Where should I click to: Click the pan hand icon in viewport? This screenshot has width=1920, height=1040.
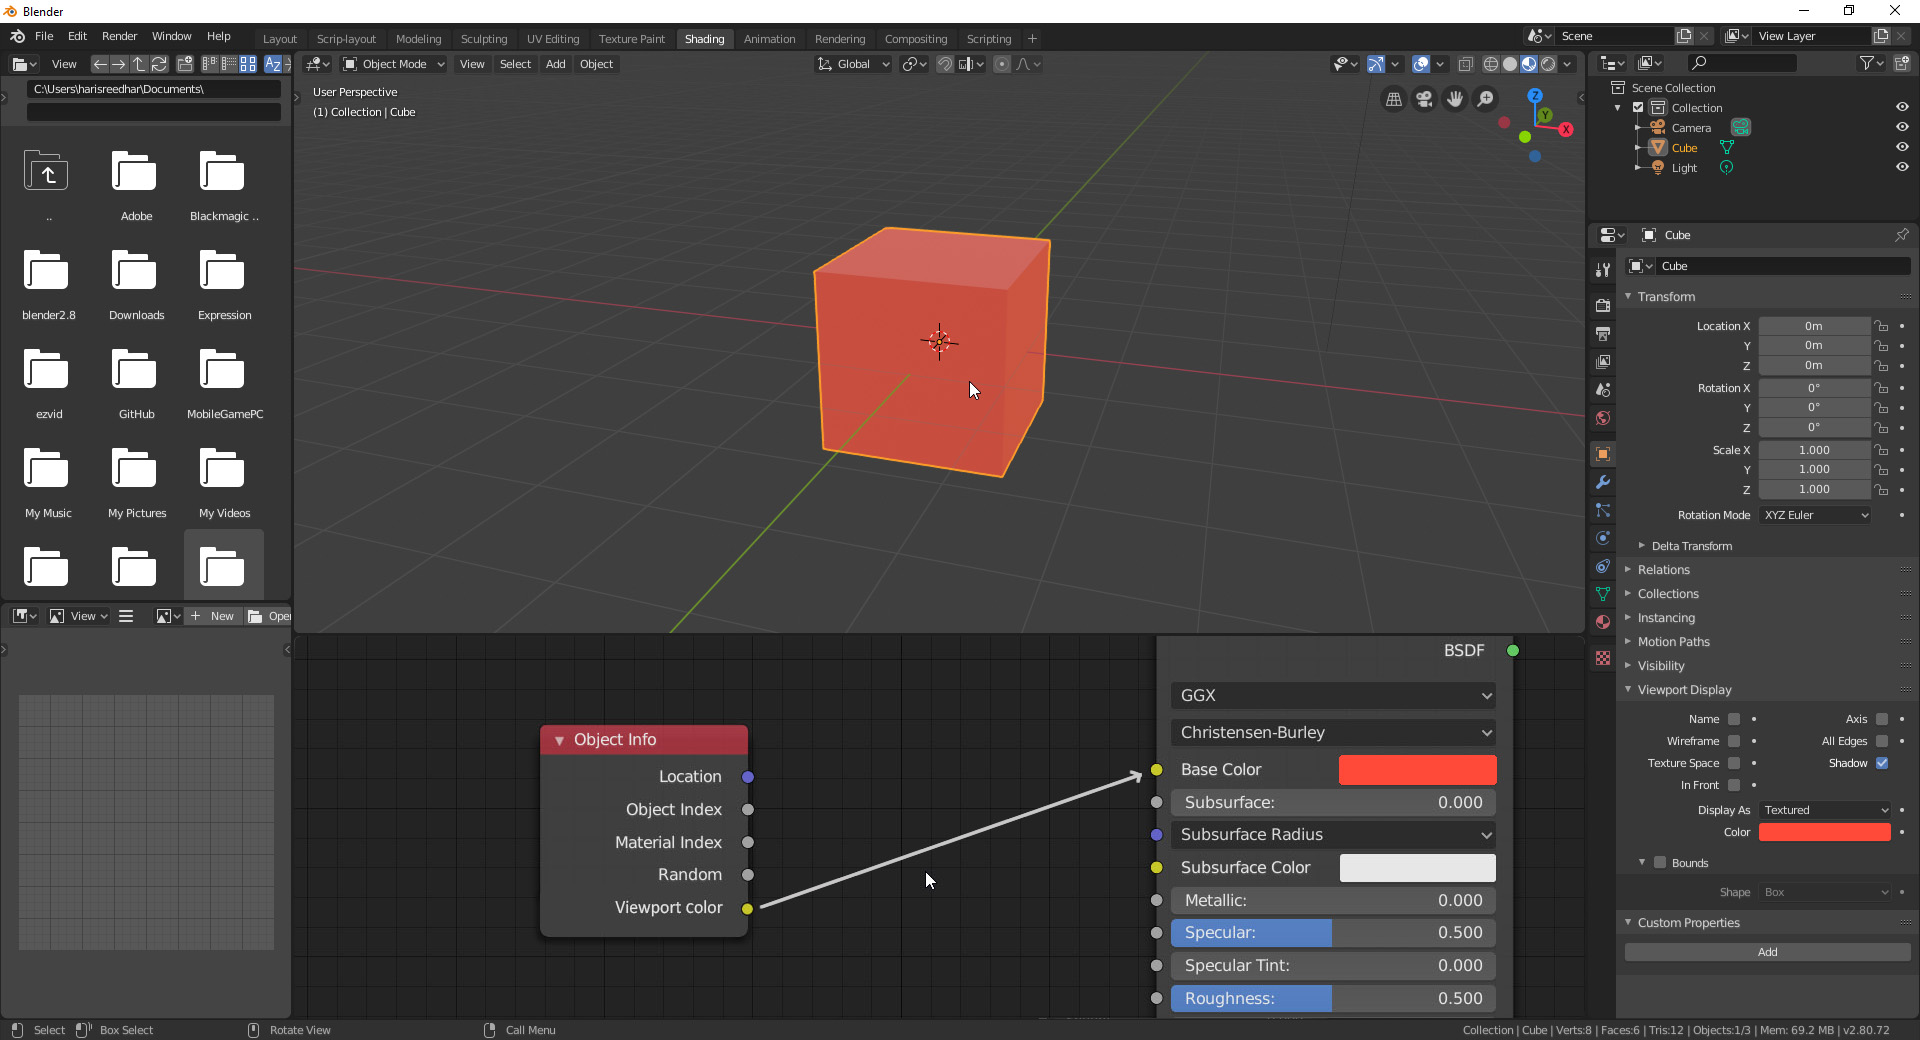(1455, 99)
